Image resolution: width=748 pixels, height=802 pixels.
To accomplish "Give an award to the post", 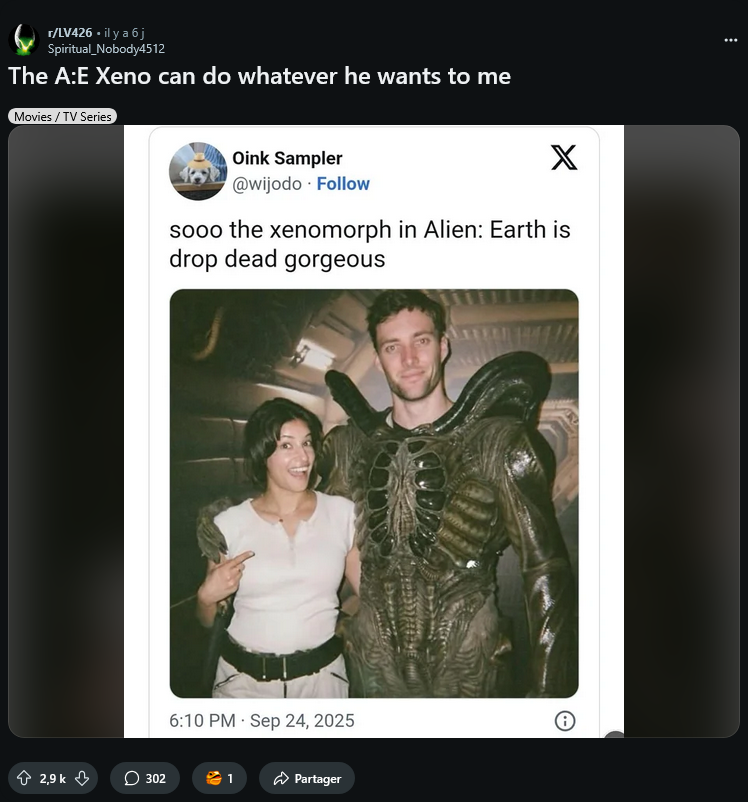I will point(219,778).
